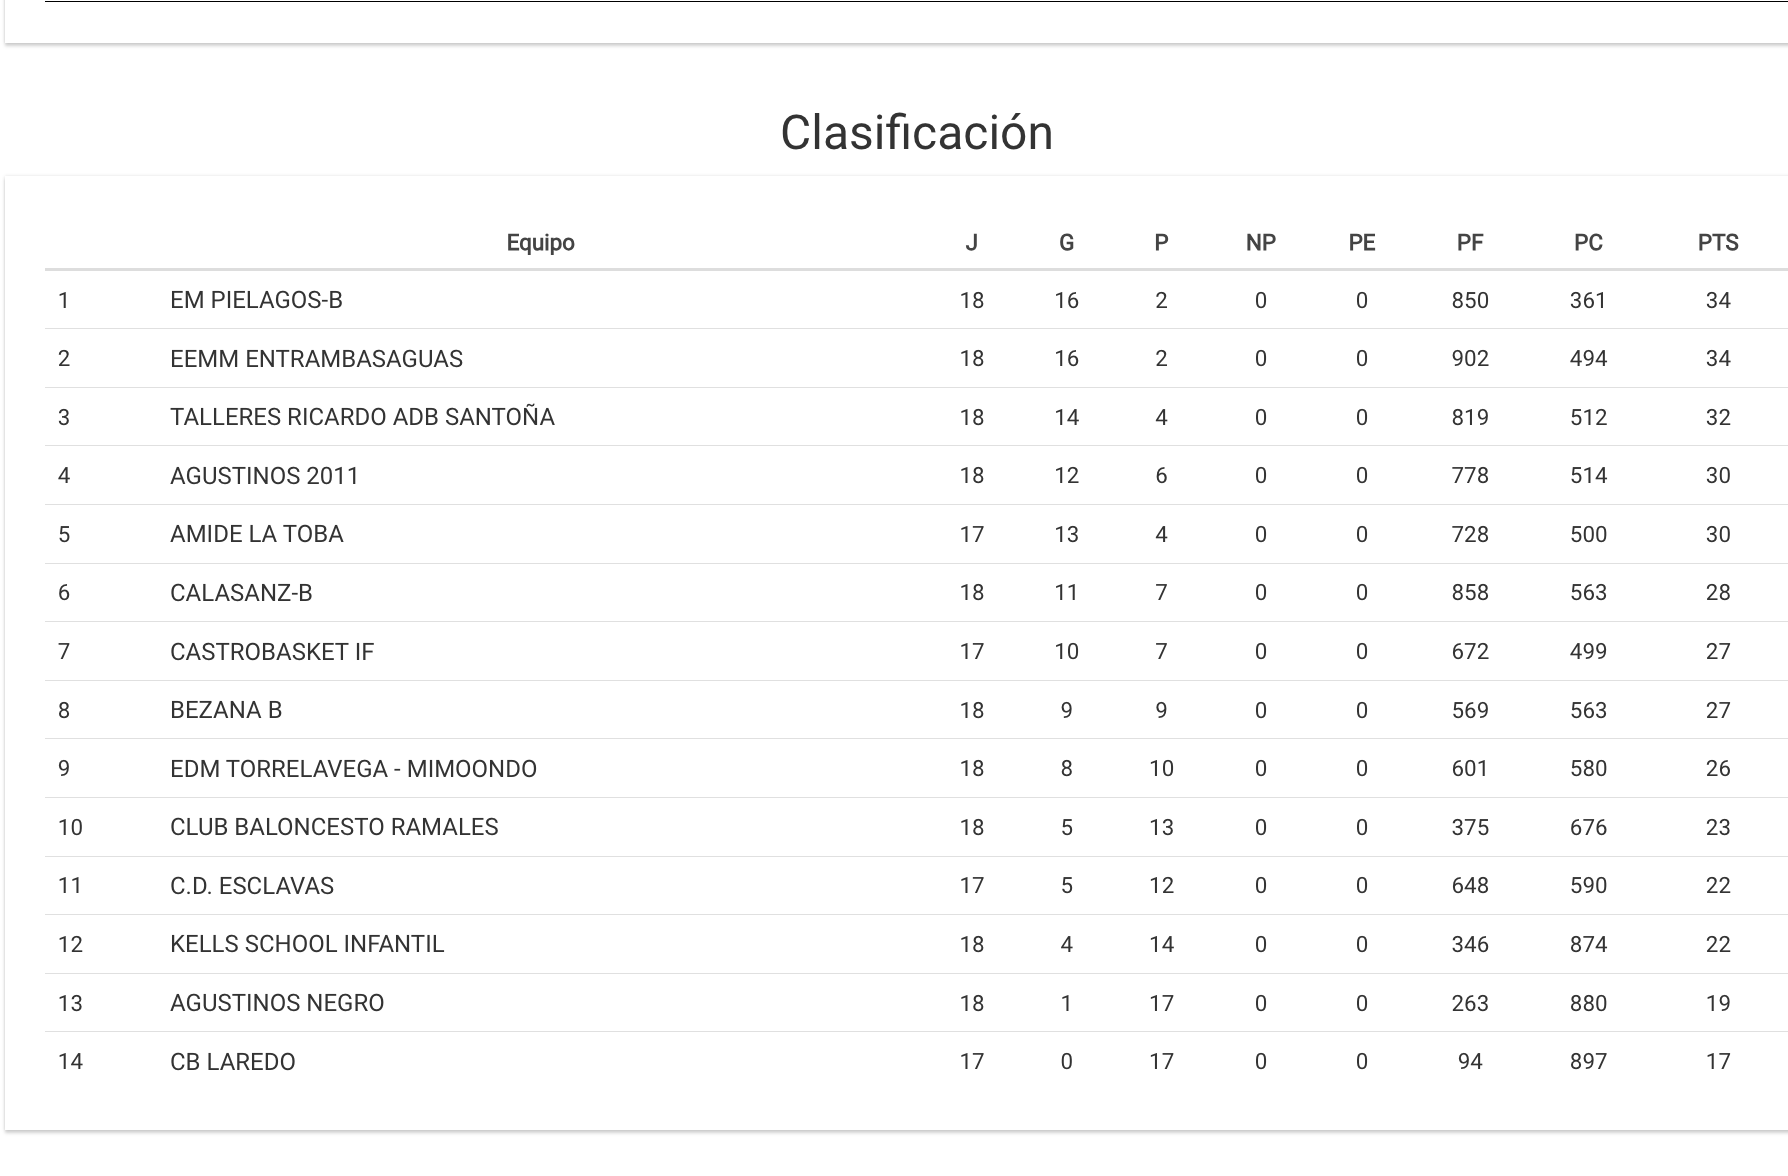Click the AMIDE LA TOBA team
1788x1176 pixels.
click(256, 534)
